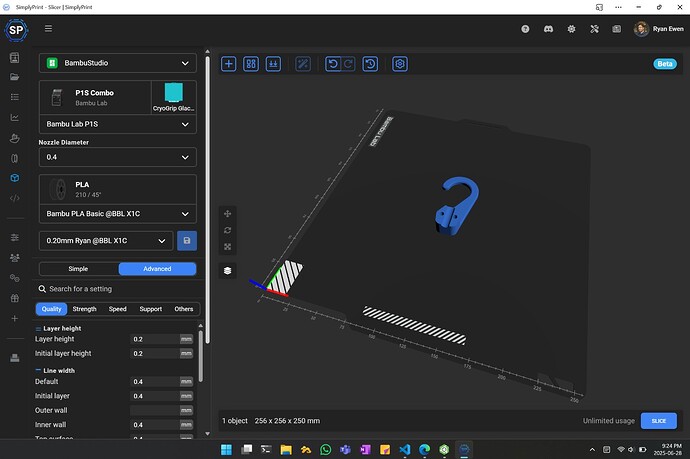Select the Strength settings tab
This screenshot has height=459, width=690.
[x=84, y=309]
